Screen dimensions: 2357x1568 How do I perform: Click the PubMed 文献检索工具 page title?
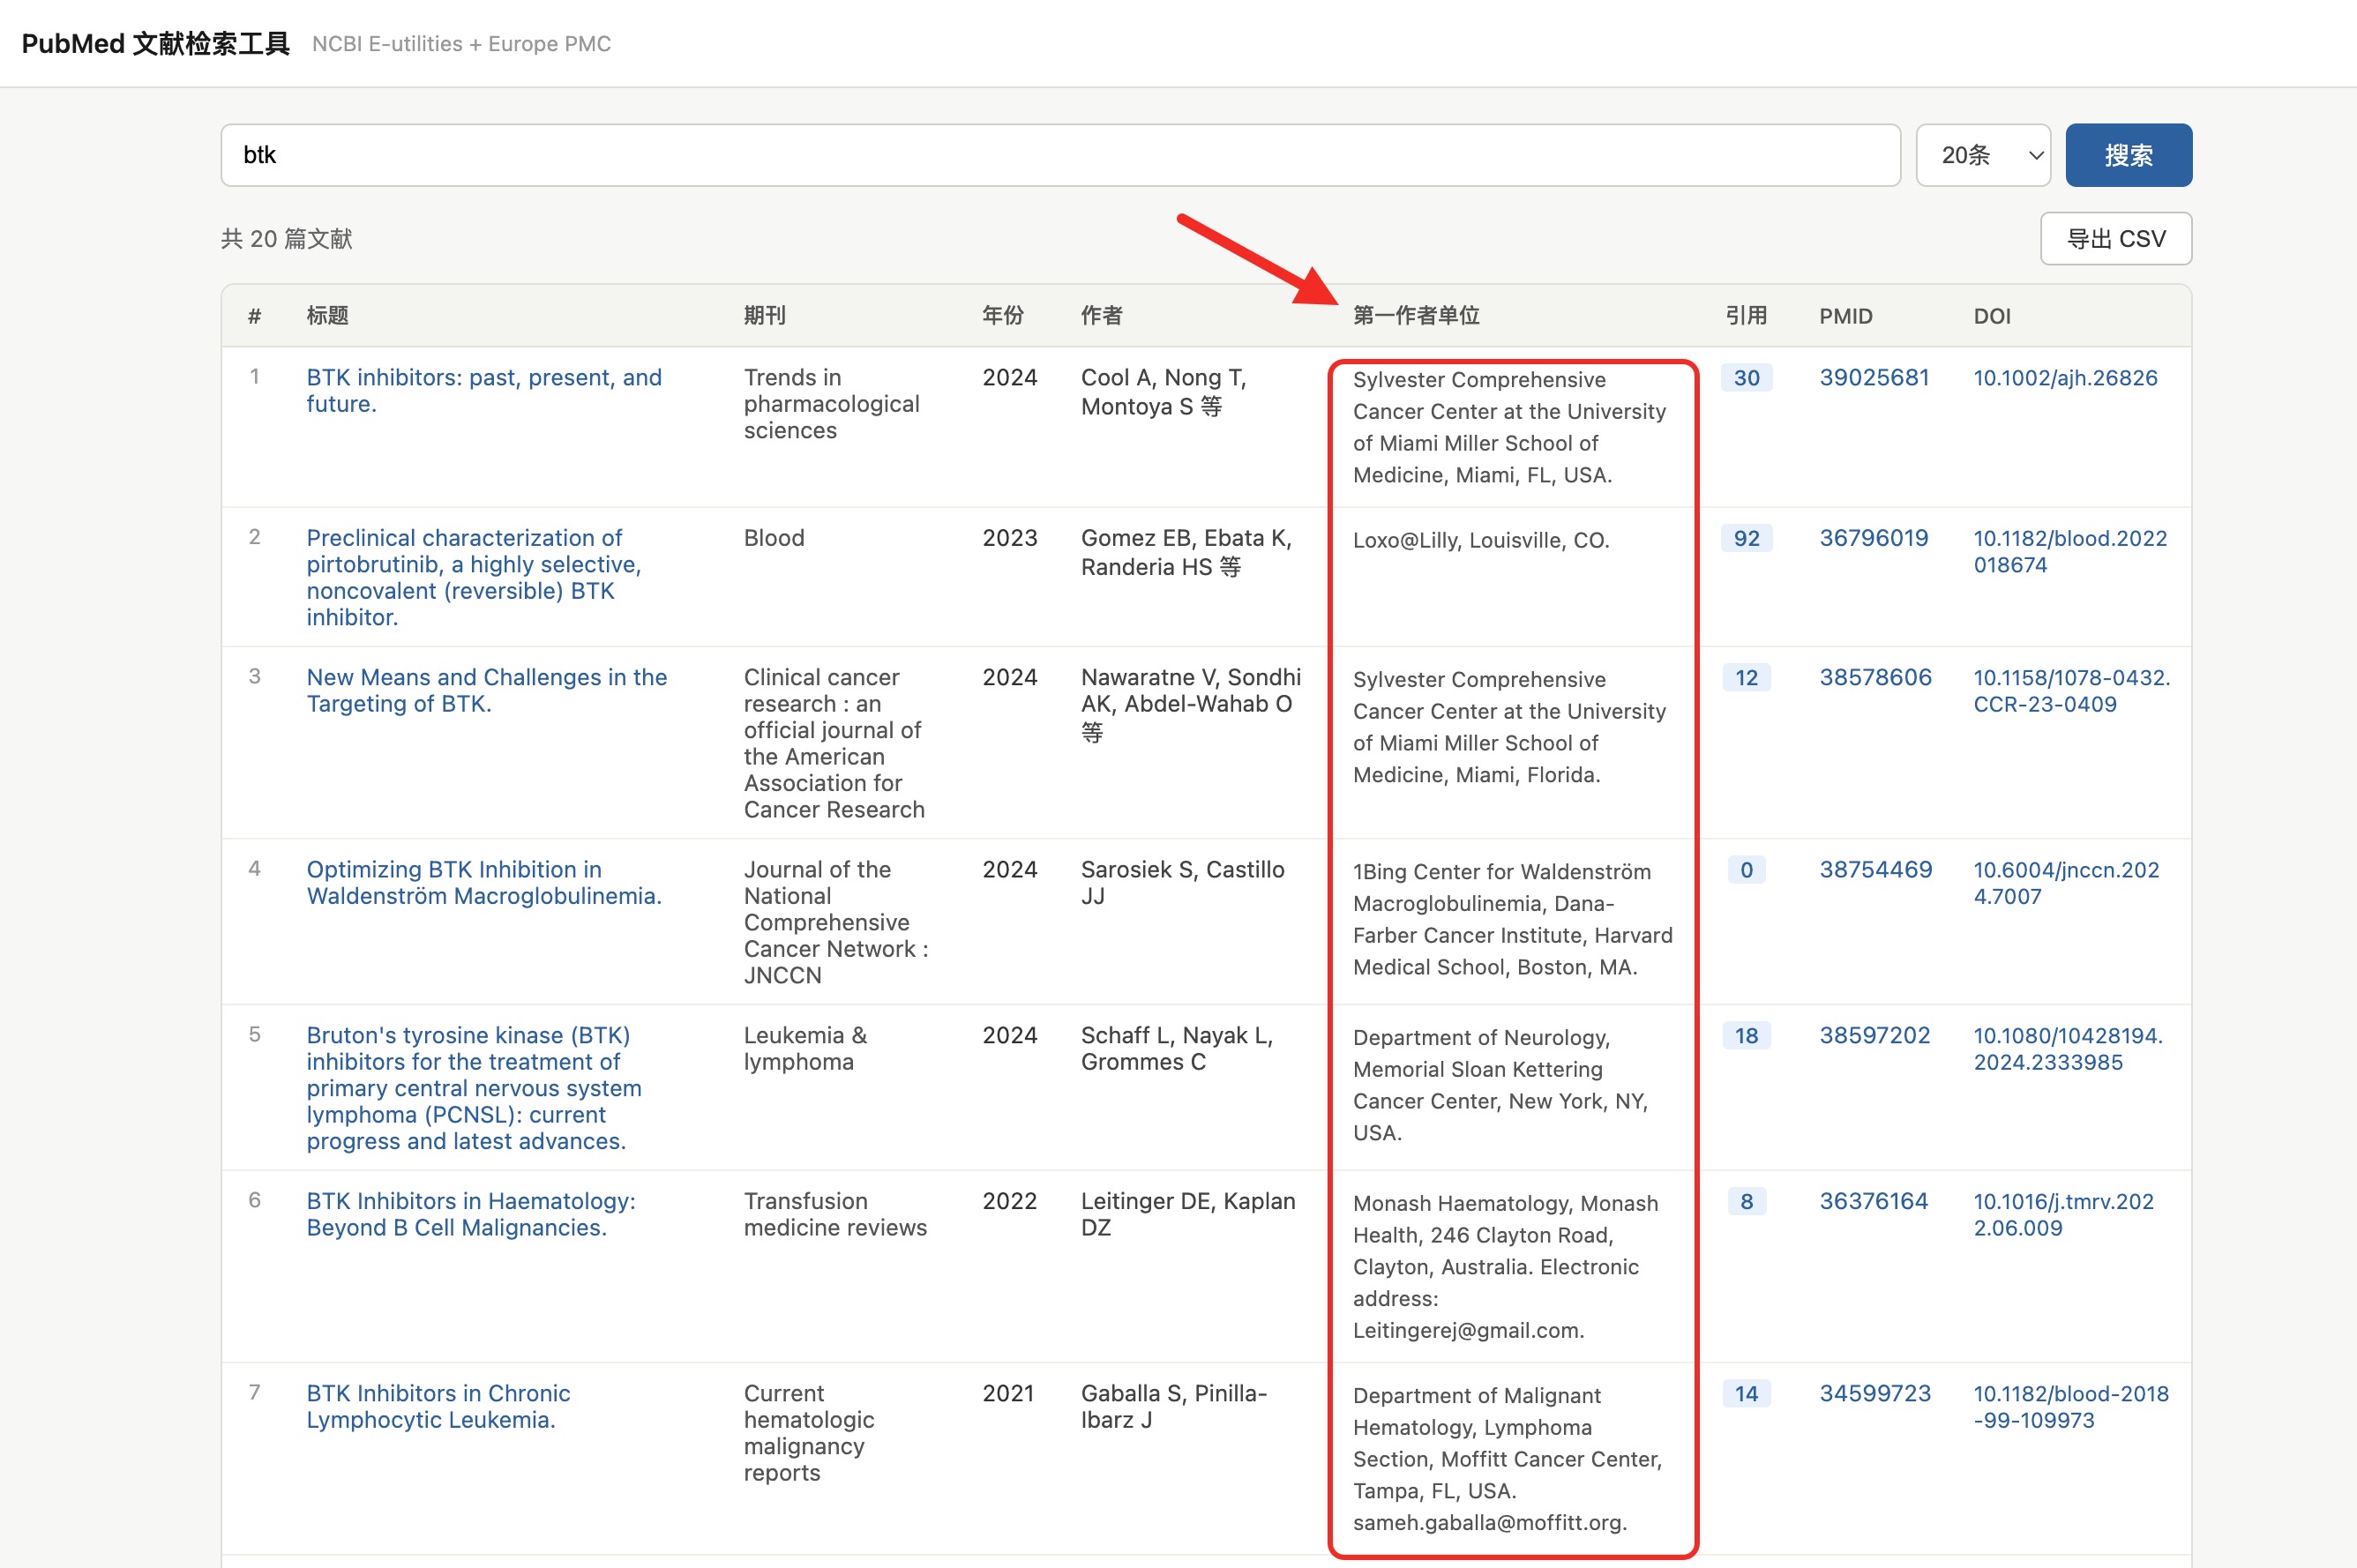tap(155, 44)
